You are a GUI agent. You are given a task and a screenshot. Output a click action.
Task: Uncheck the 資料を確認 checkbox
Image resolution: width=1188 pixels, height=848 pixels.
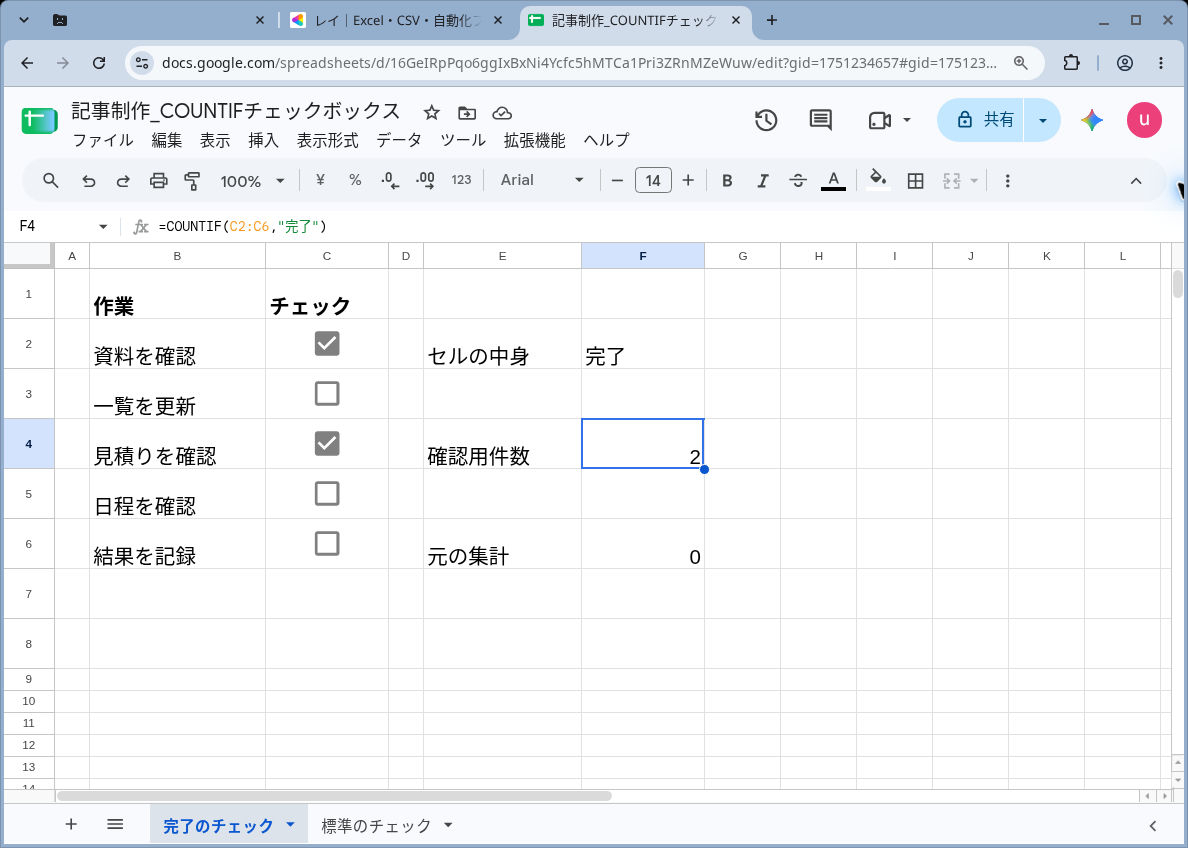pyautogui.click(x=327, y=343)
